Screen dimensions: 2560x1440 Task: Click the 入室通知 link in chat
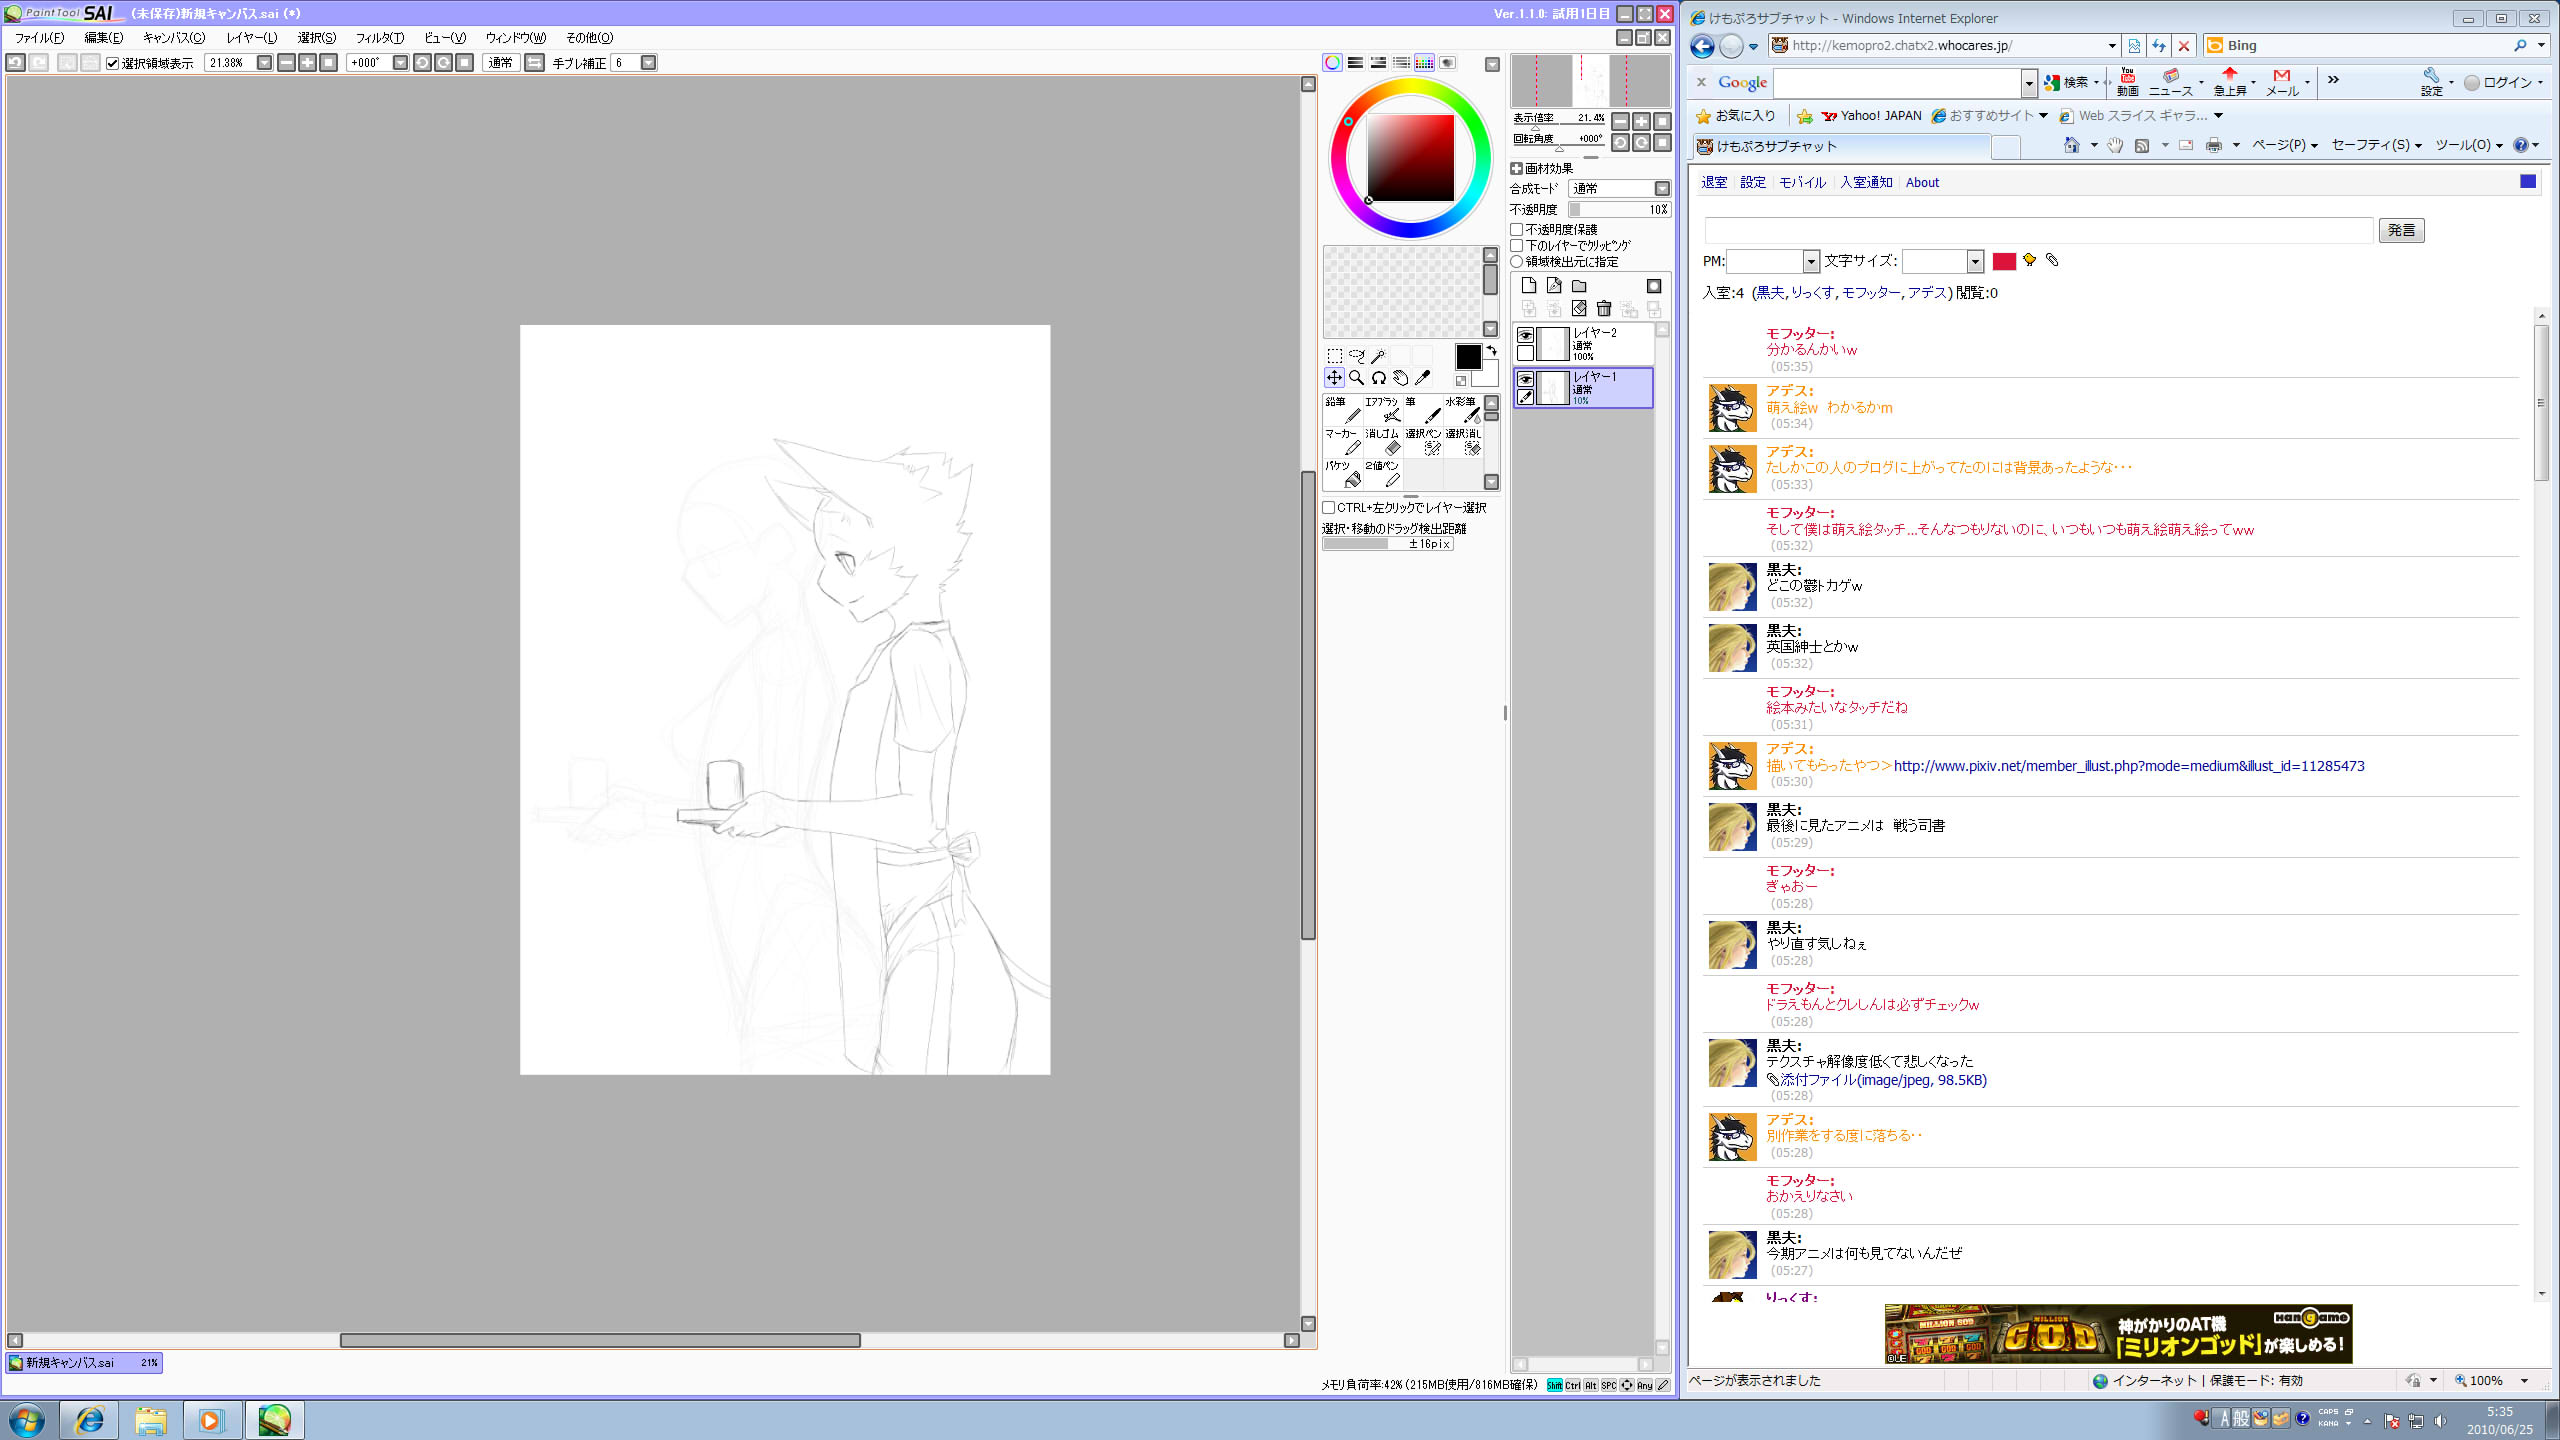click(x=1866, y=182)
